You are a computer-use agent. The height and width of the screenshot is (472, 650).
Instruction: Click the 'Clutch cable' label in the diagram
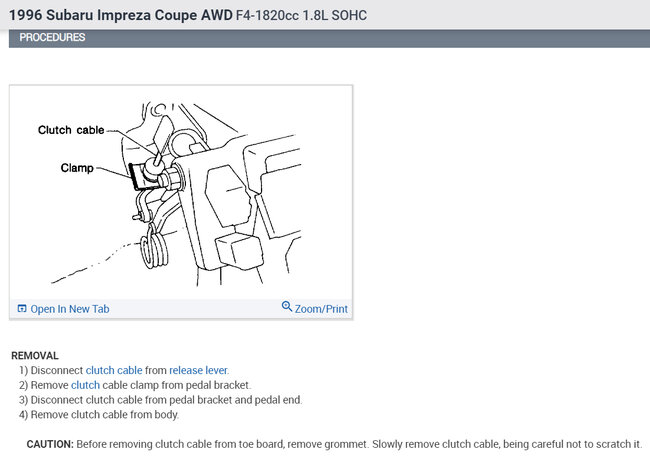(x=71, y=130)
